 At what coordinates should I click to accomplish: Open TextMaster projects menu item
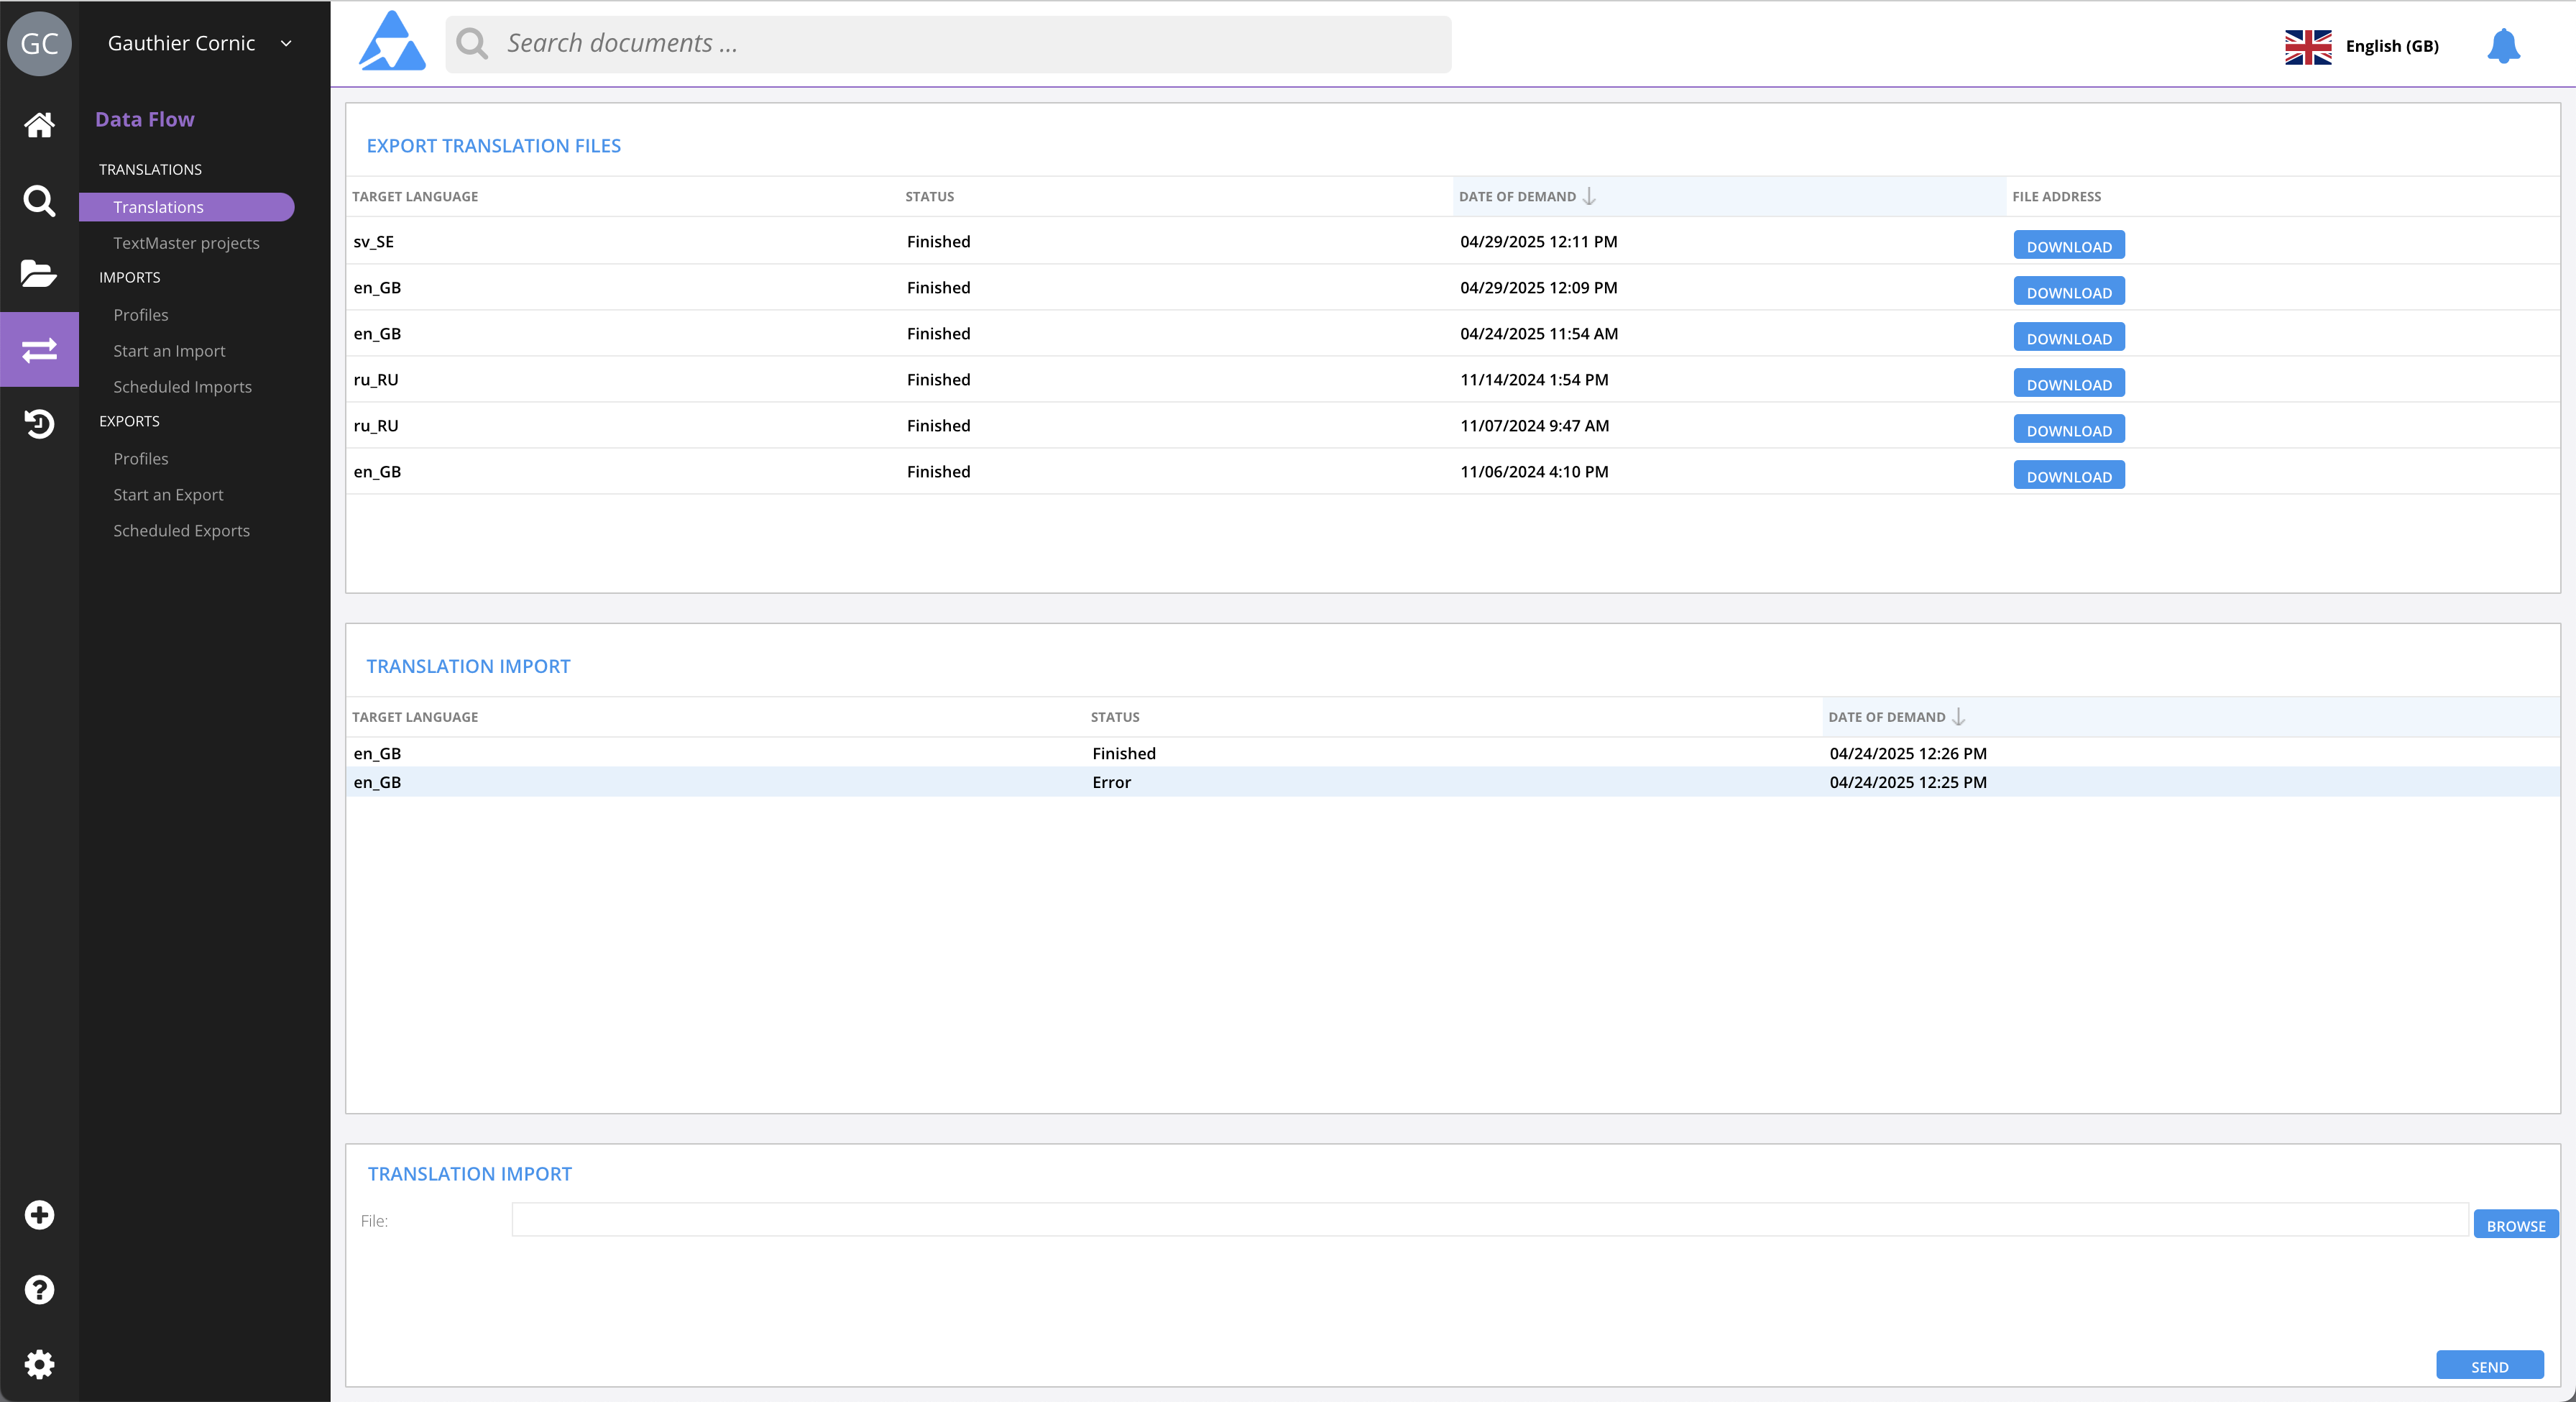click(x=186, y=243)
